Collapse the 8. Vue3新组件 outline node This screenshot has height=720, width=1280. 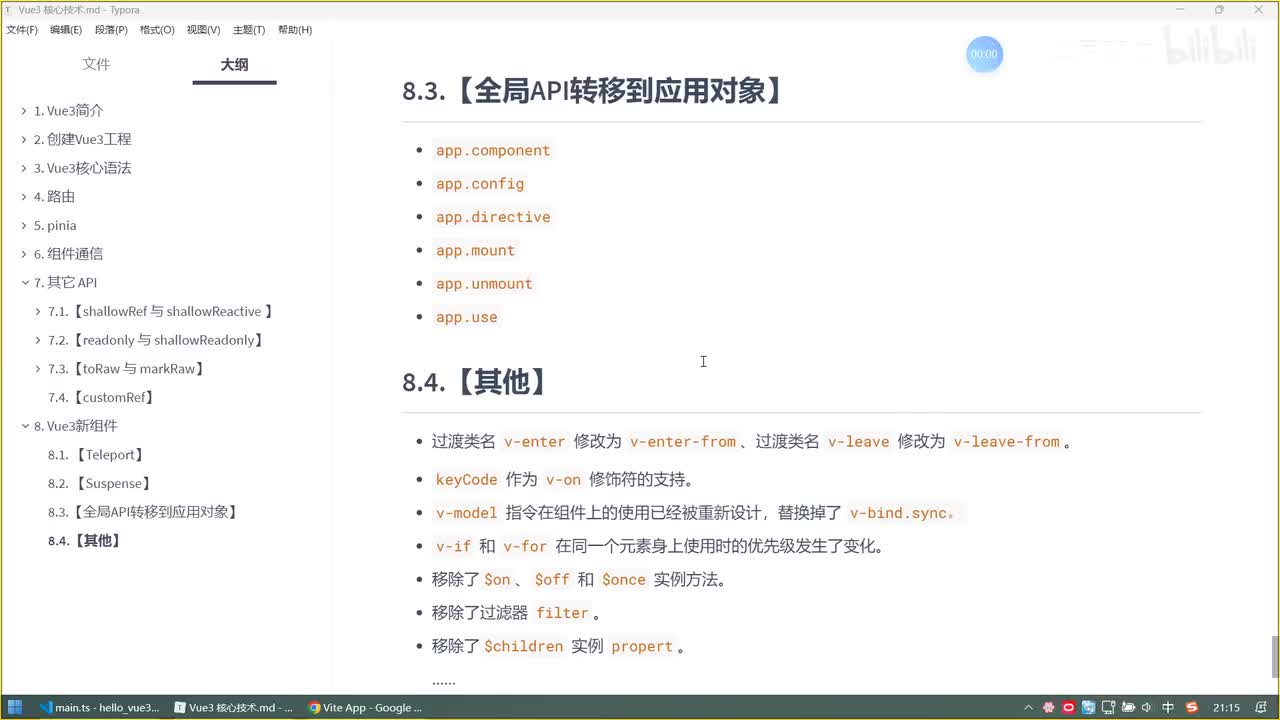click(x=24, y=426)
